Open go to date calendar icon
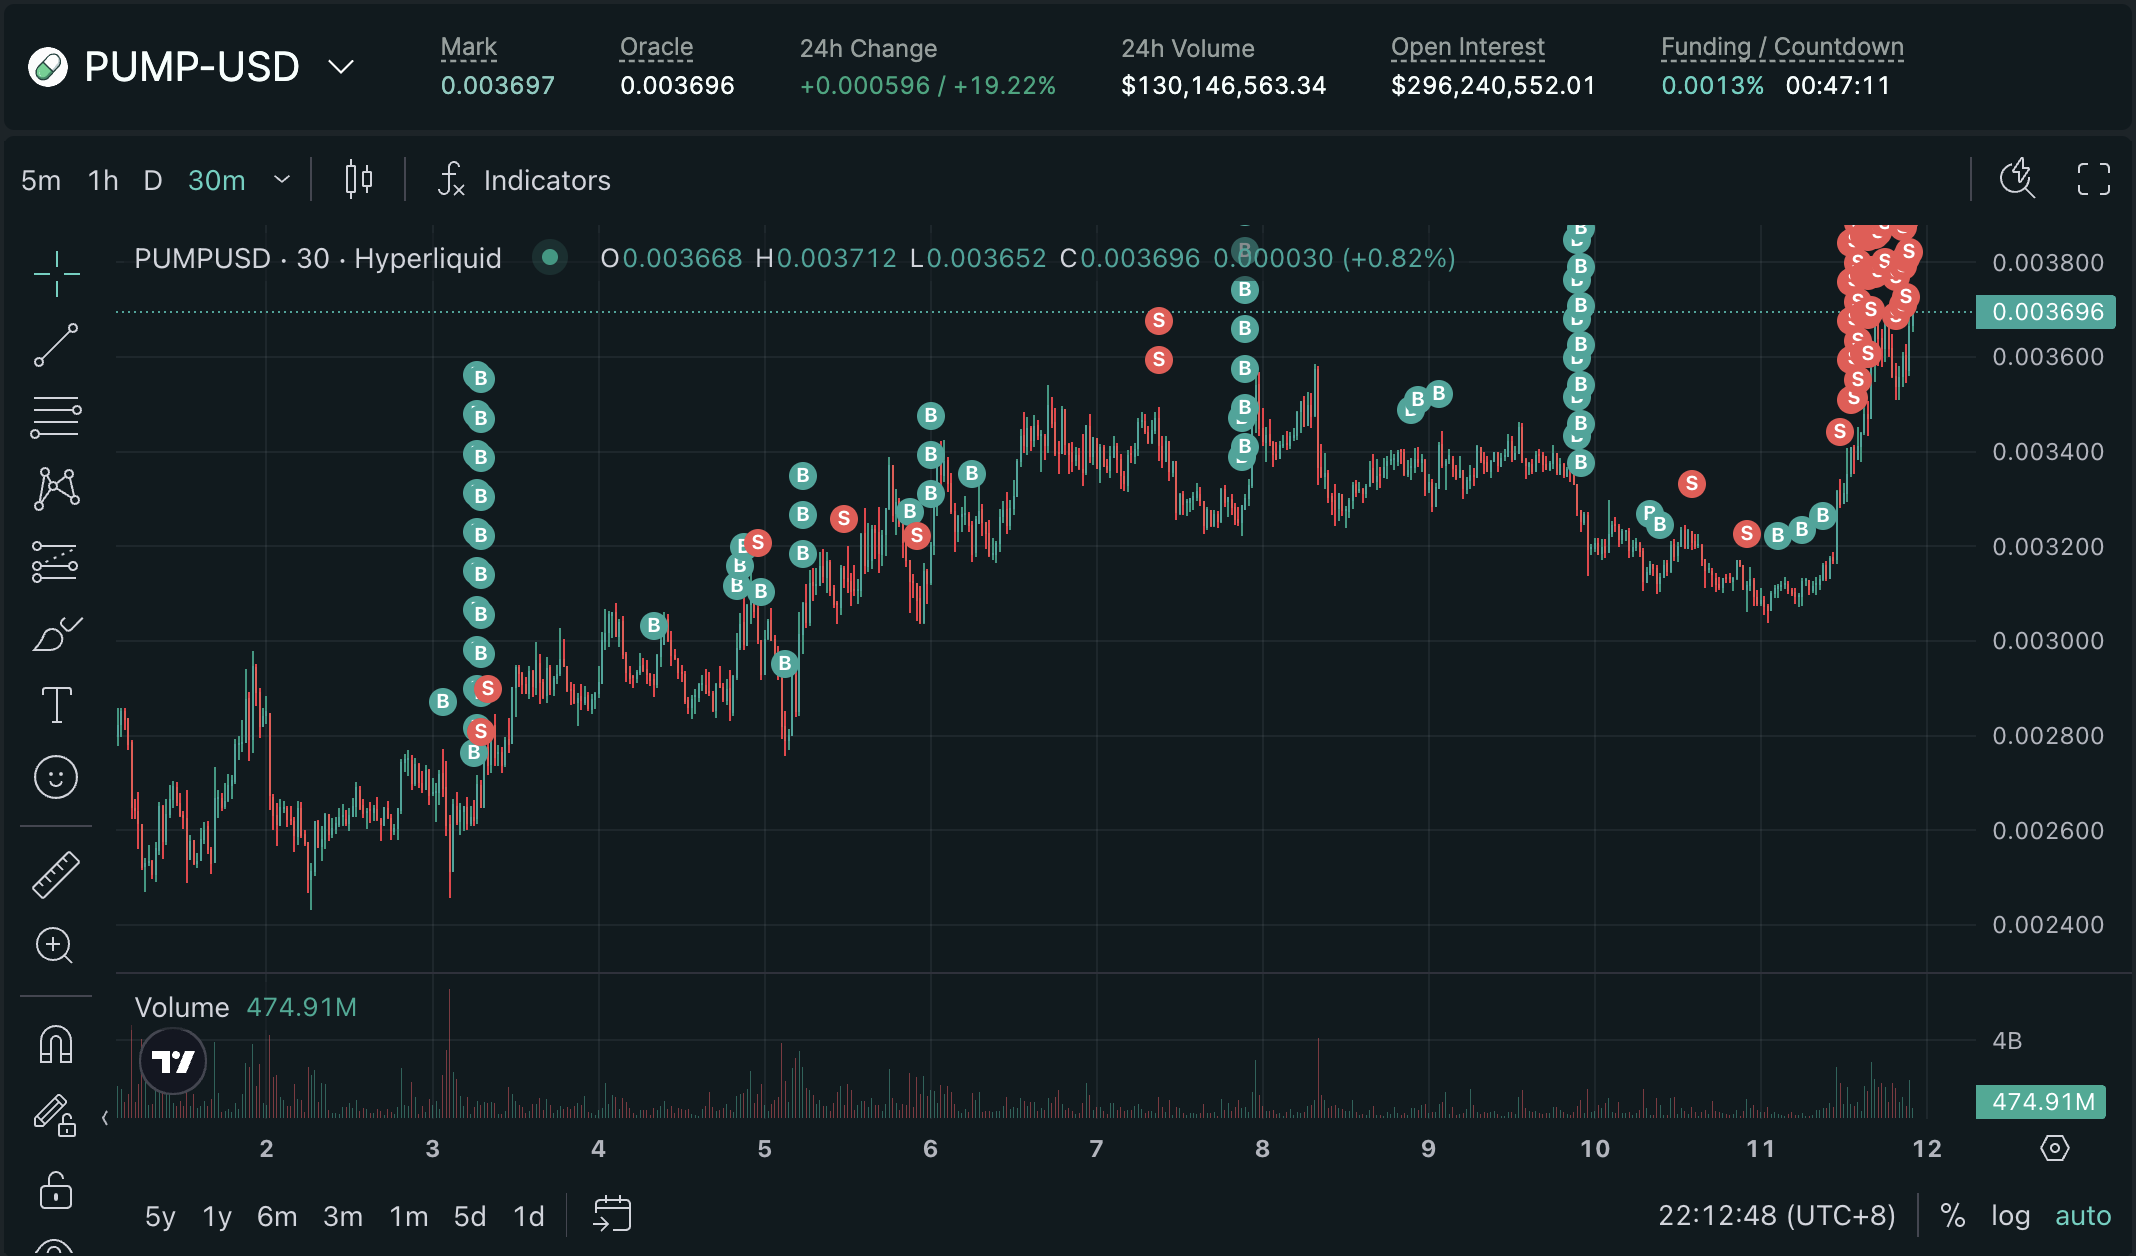The width and height of the screenshot is (2136, 1256). 611,1215
